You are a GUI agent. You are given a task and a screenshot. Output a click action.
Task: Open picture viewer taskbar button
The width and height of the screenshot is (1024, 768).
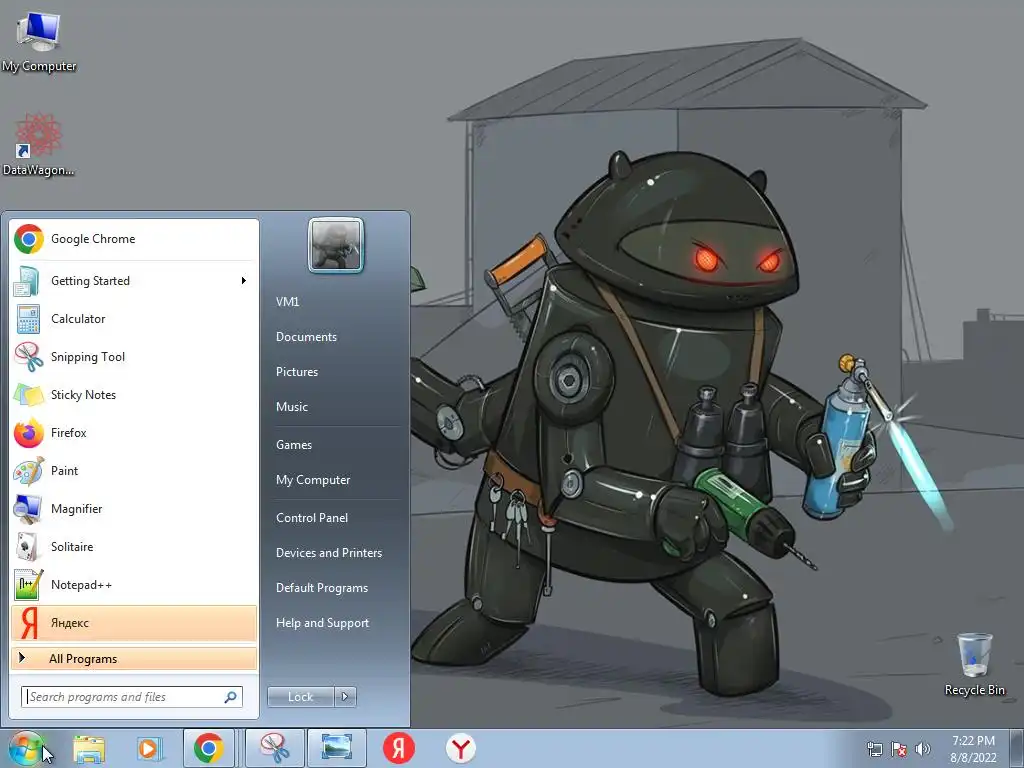click(x=337, y=748)
